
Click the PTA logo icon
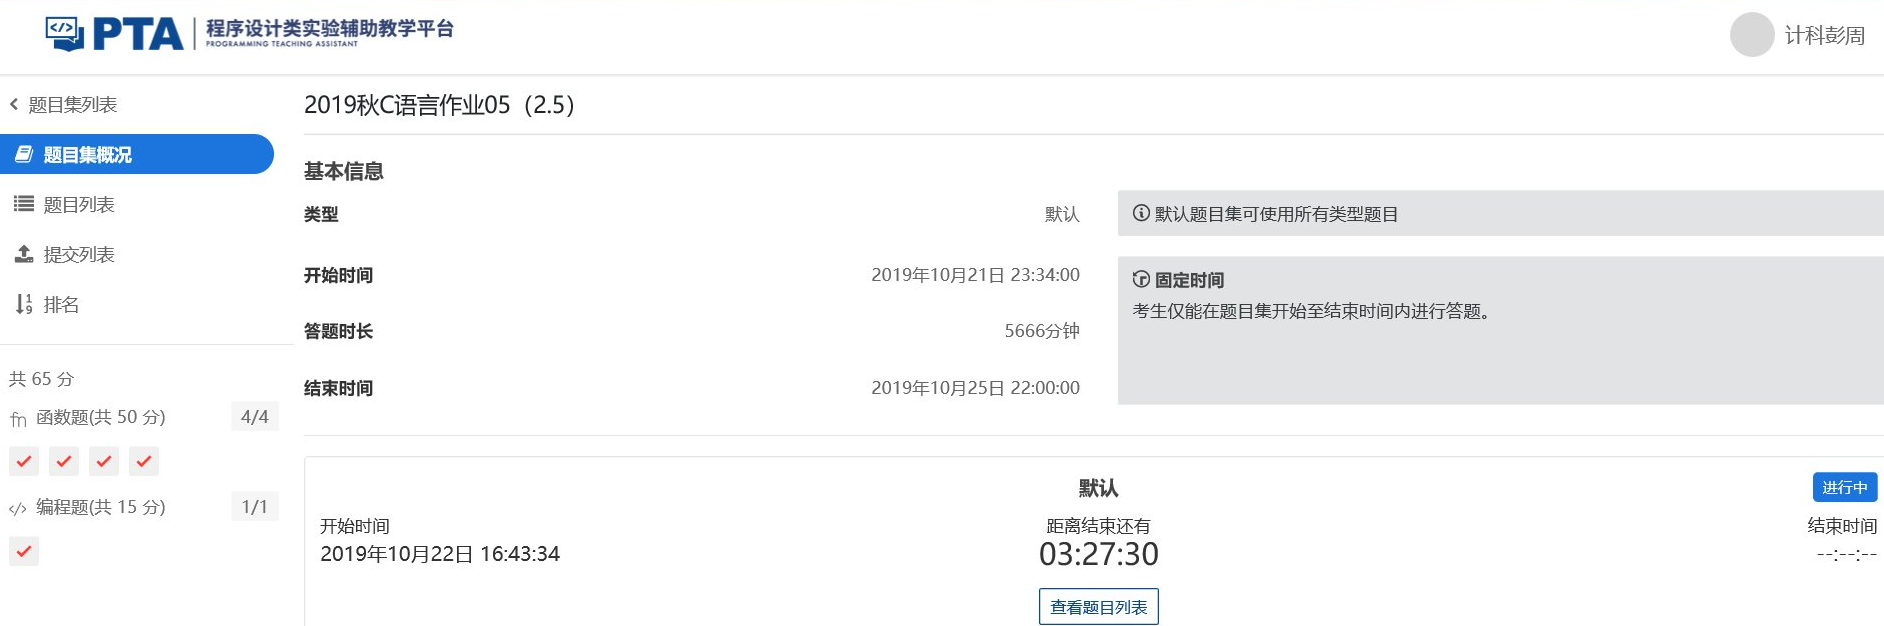click(66, 34)
